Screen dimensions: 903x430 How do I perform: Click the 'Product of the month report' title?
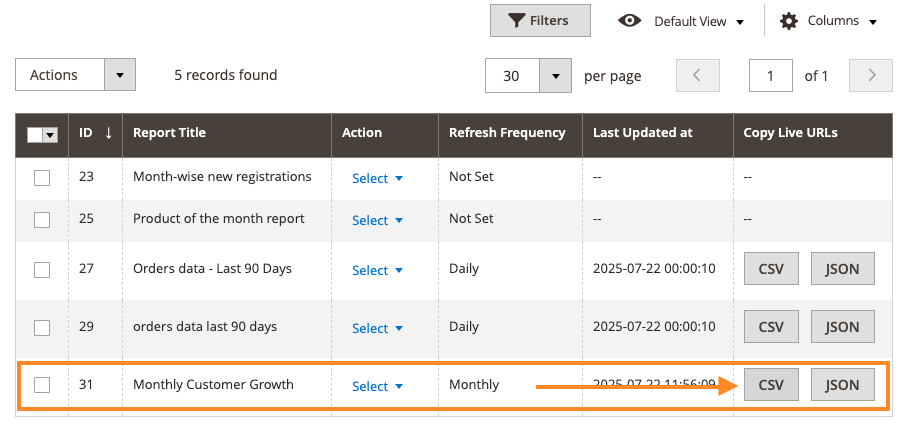coord(219,219)
